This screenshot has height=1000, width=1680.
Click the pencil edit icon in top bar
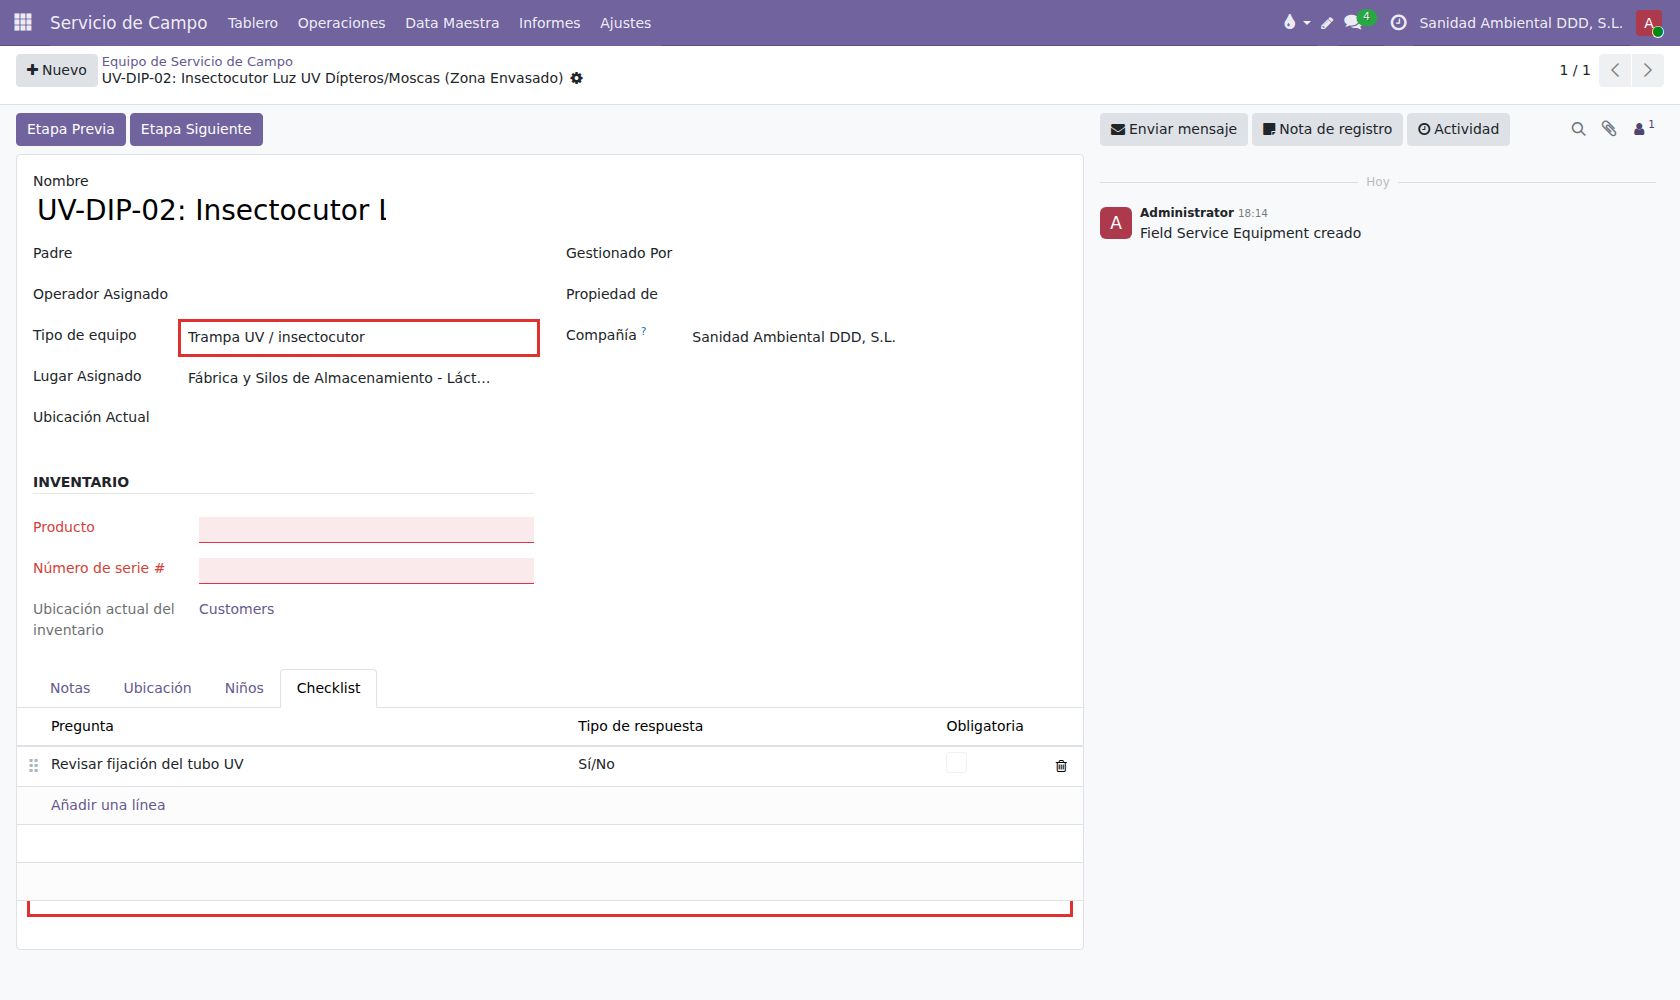tap(1327, 22)
